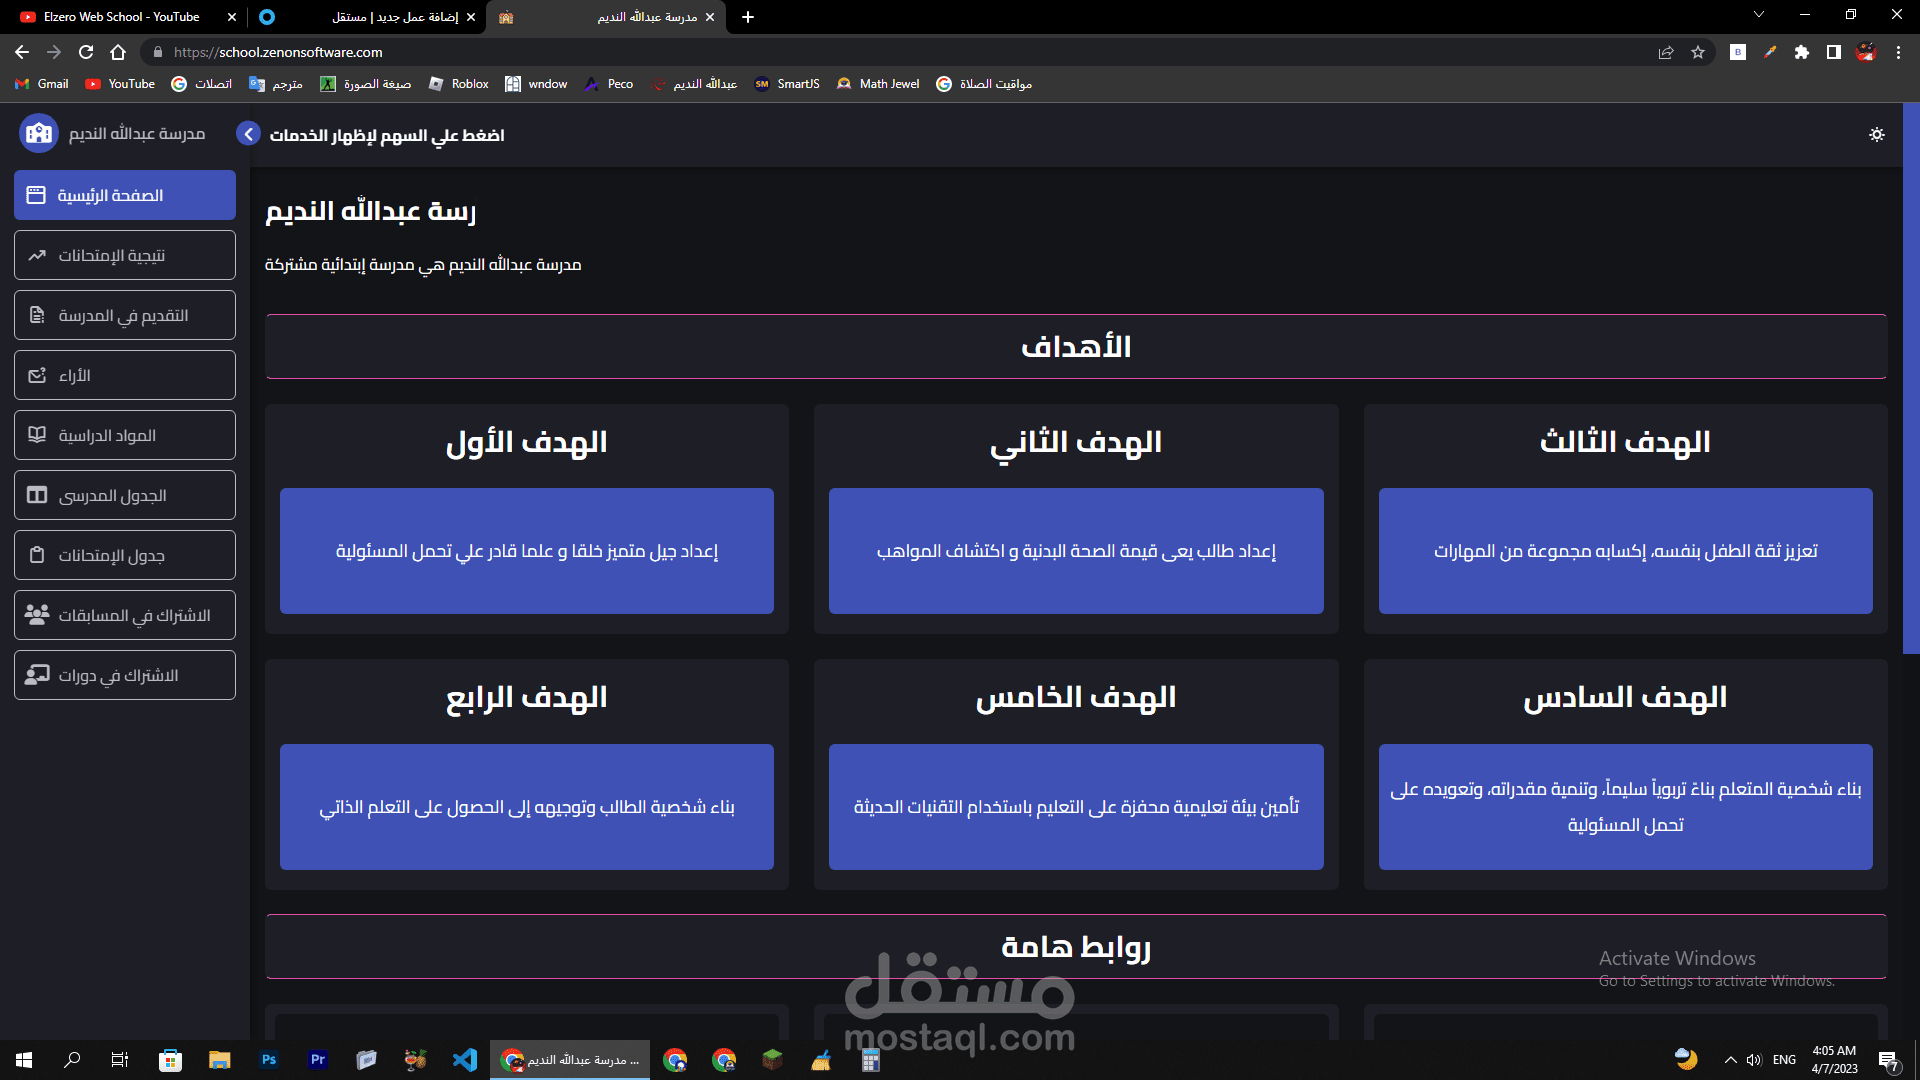Image resolution: width=1920 pixels, height=1080 pixels.
Task: Launch Photoshop from taskbar
Action: [269, 1060]
